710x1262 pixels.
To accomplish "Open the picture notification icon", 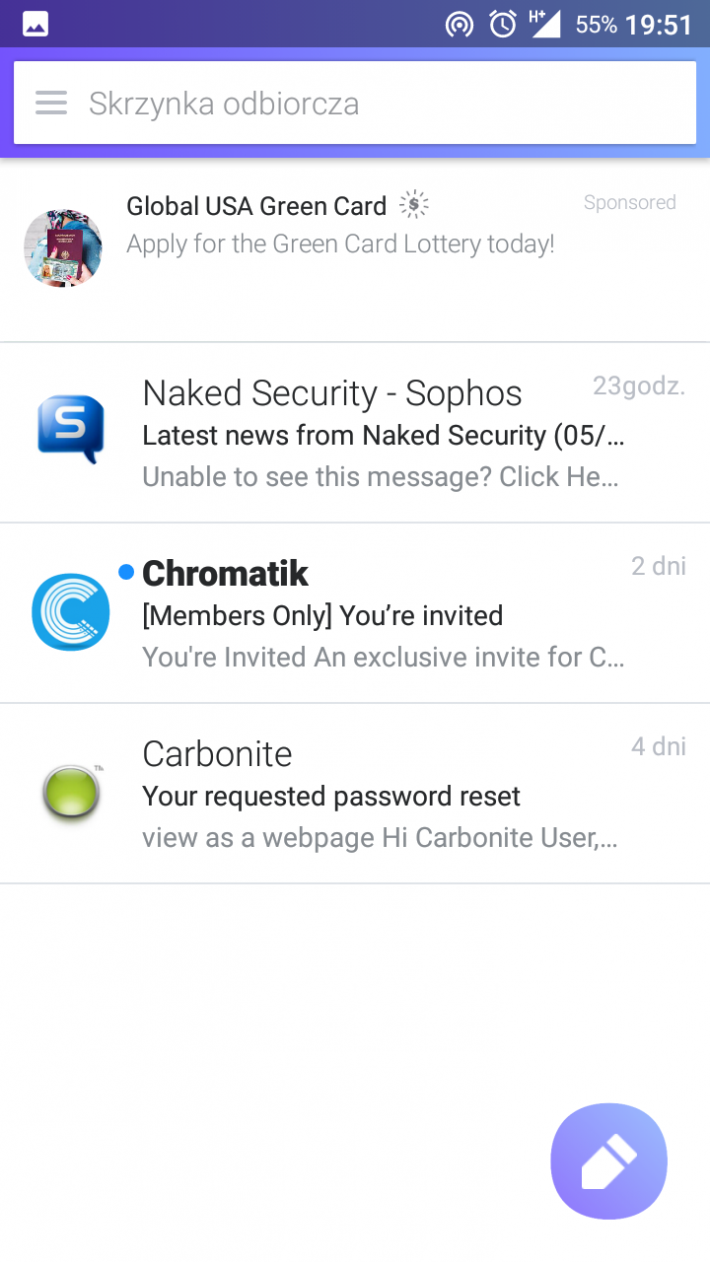I will click(x=36, y=24).
